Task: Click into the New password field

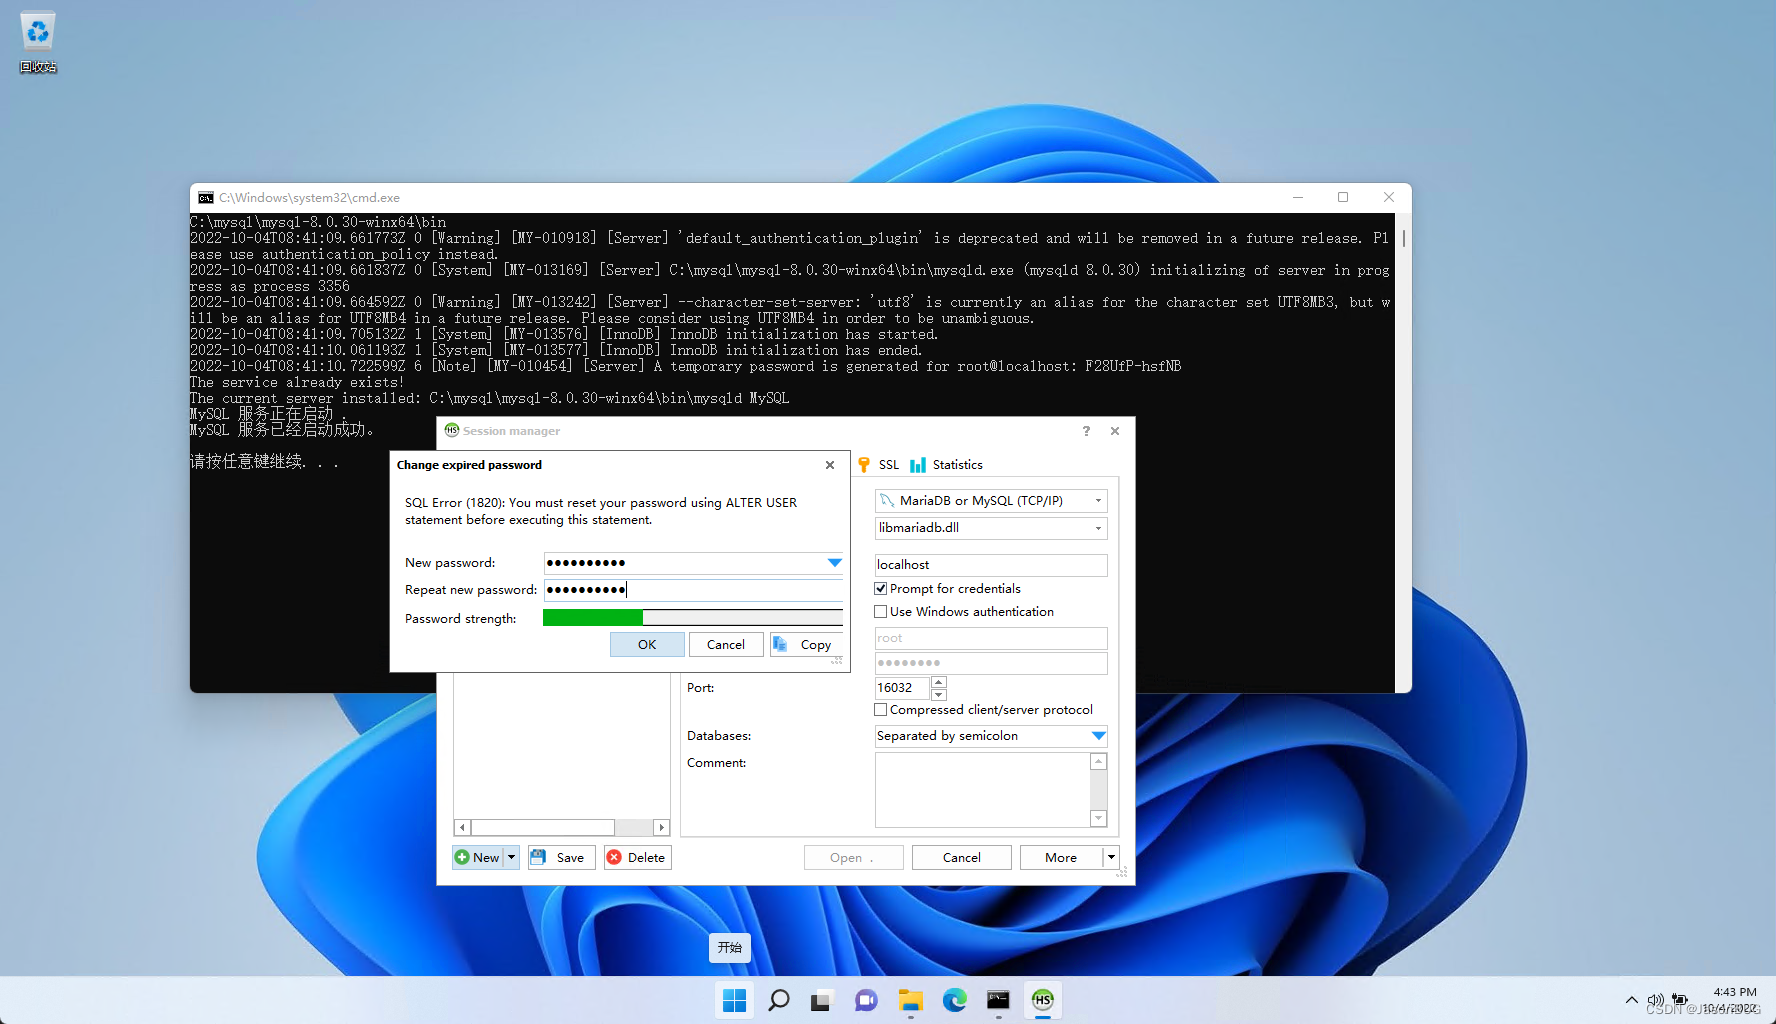Action: (684, 563)
